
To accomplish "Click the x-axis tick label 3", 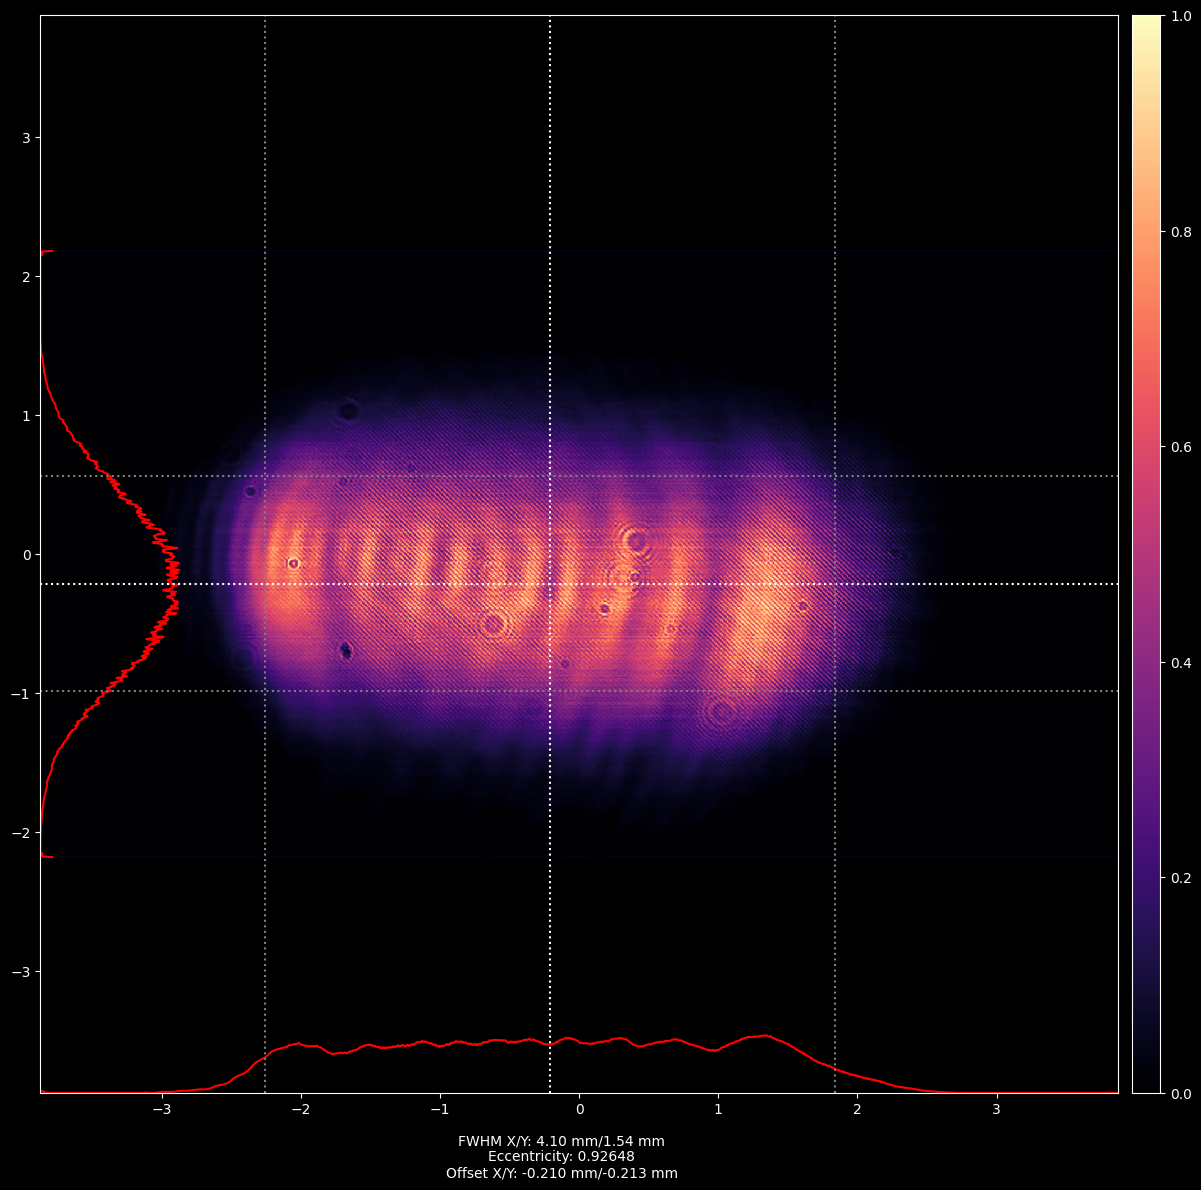I will pos(996,1110).
